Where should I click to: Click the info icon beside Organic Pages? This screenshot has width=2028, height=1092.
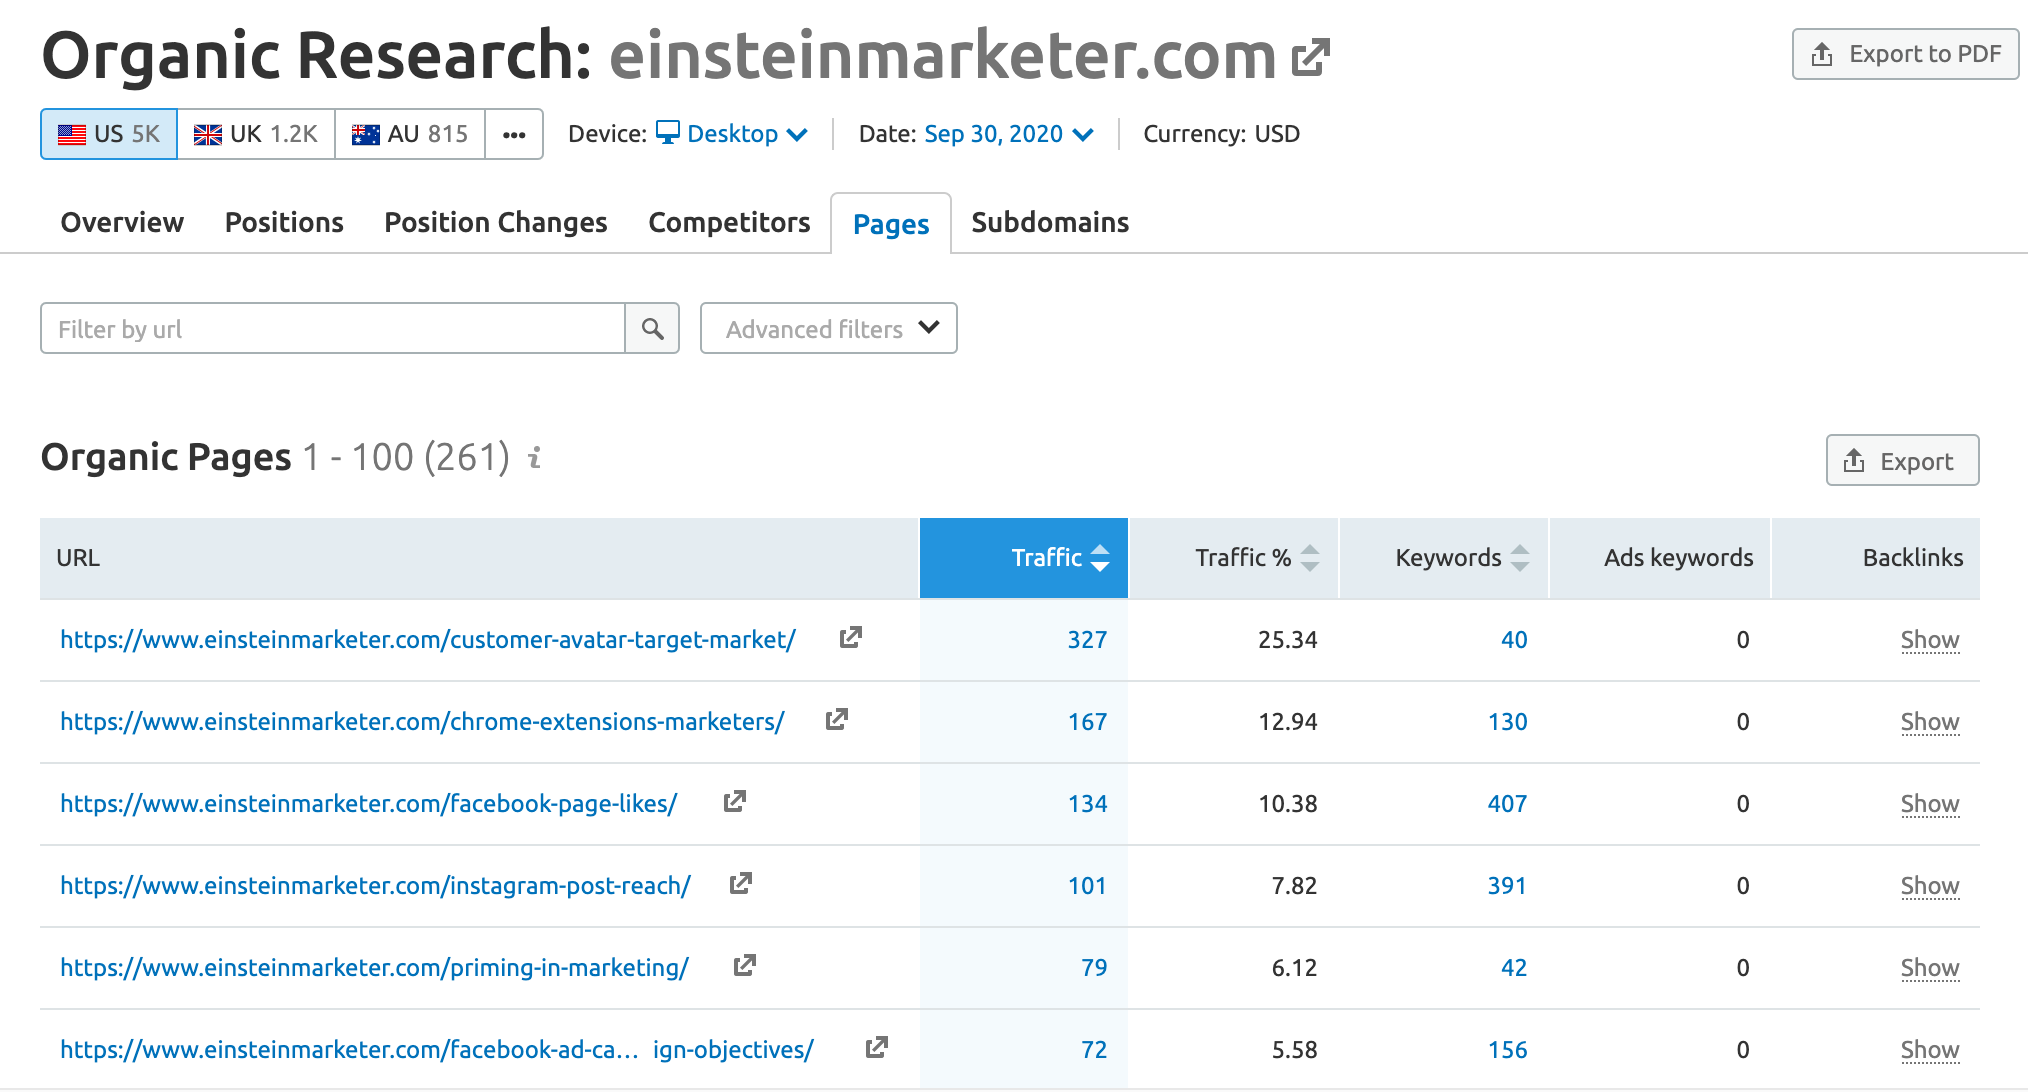point(535,457)
